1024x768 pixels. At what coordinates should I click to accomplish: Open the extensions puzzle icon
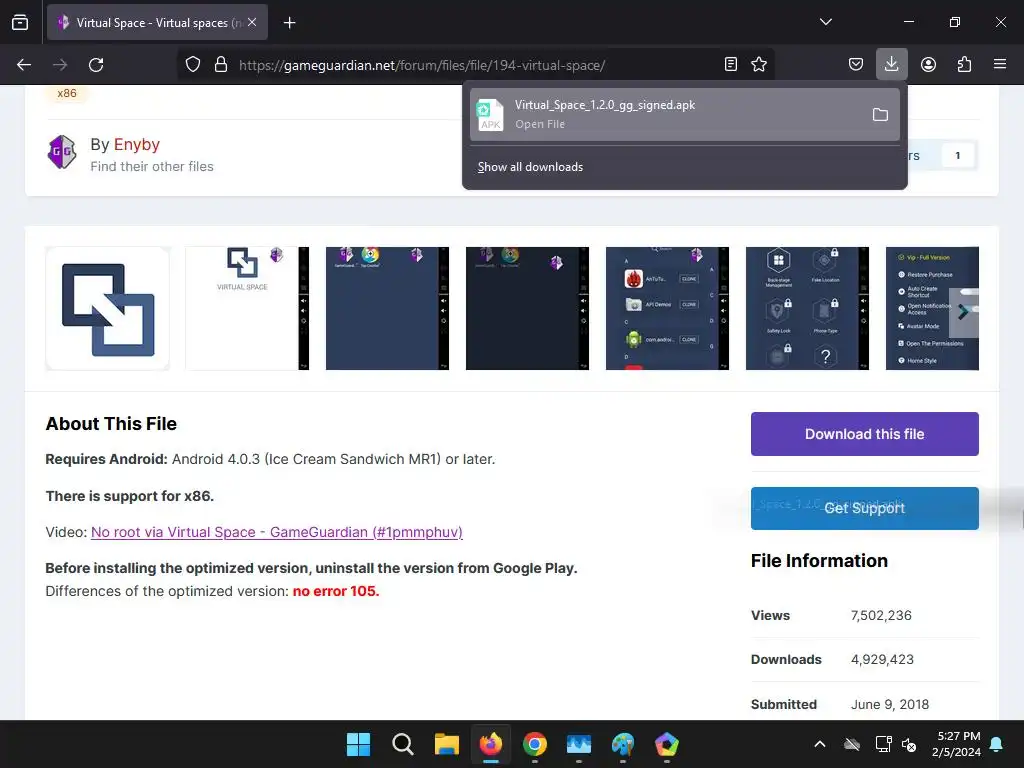pos(964,64)
